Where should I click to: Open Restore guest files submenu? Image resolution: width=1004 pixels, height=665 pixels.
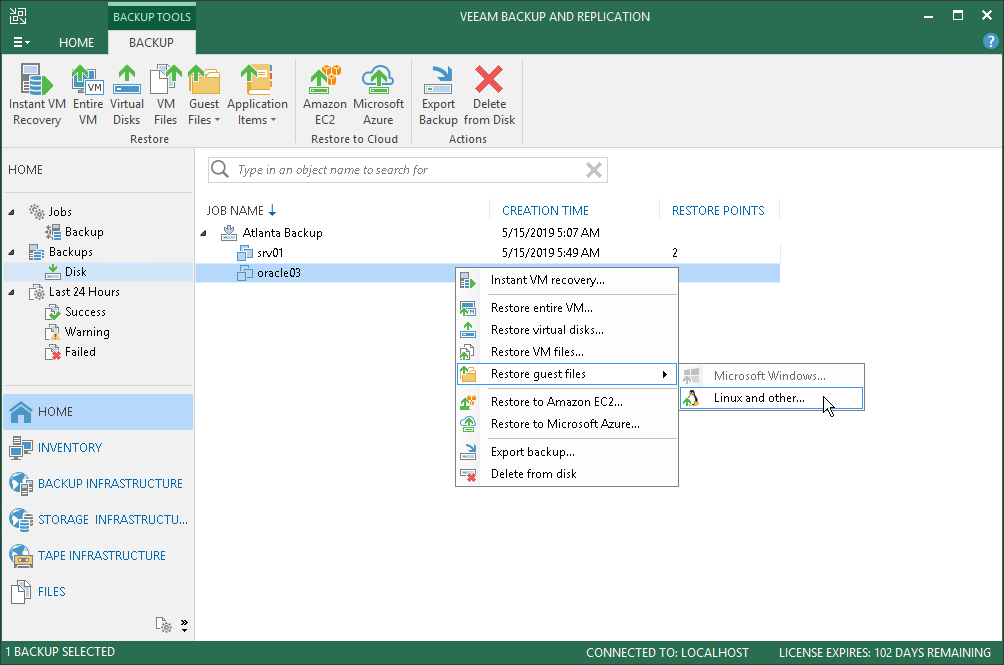pyautogui.click(x=567, y=374)
